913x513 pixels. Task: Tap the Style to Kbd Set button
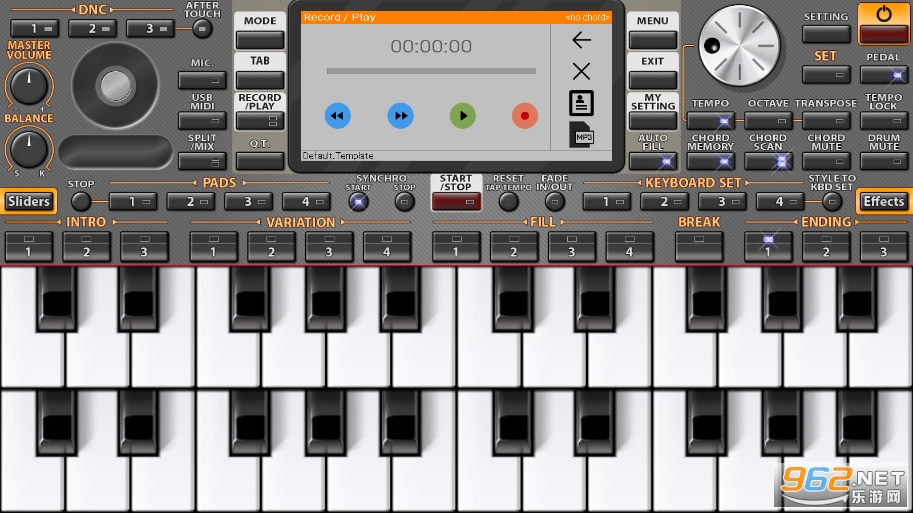832,201
